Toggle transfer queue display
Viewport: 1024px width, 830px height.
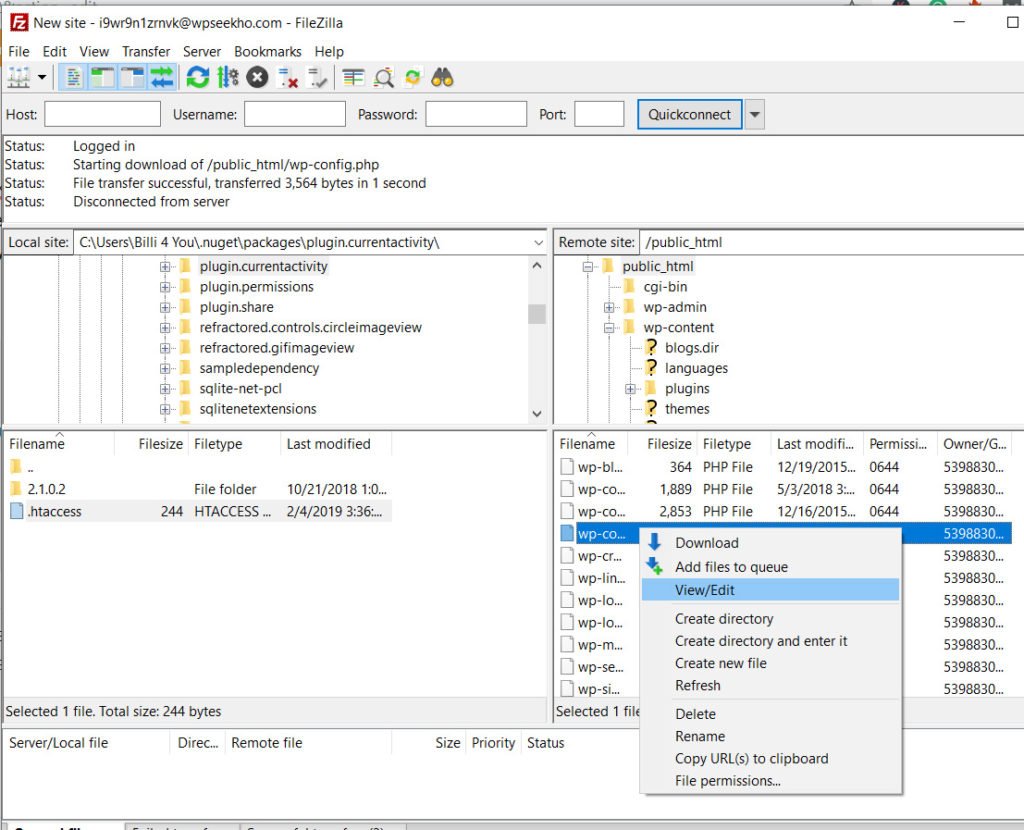click(x=162, y=78)
